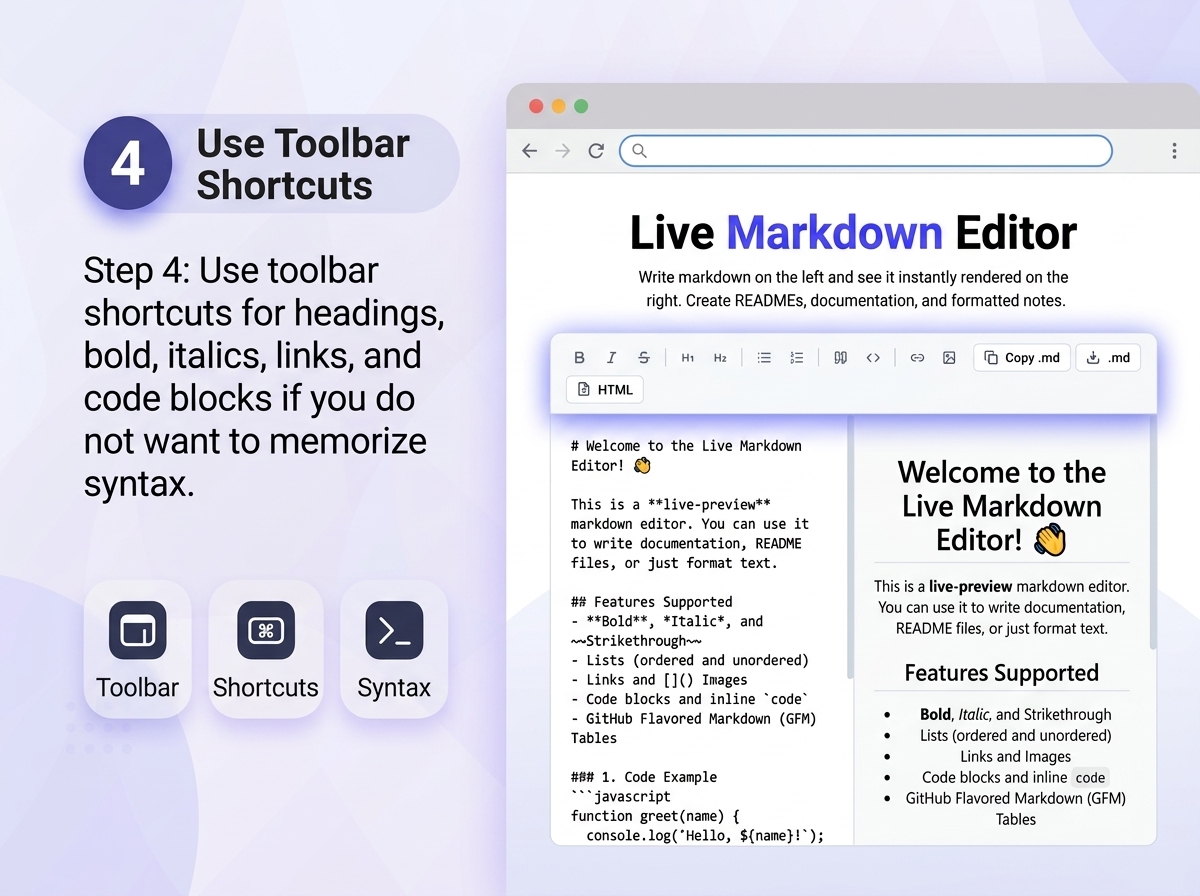
Task: Click "GitHub Flavored Markdown (GFM)" in the preview
Action: pyautogui.click(x=1016, y=798)
